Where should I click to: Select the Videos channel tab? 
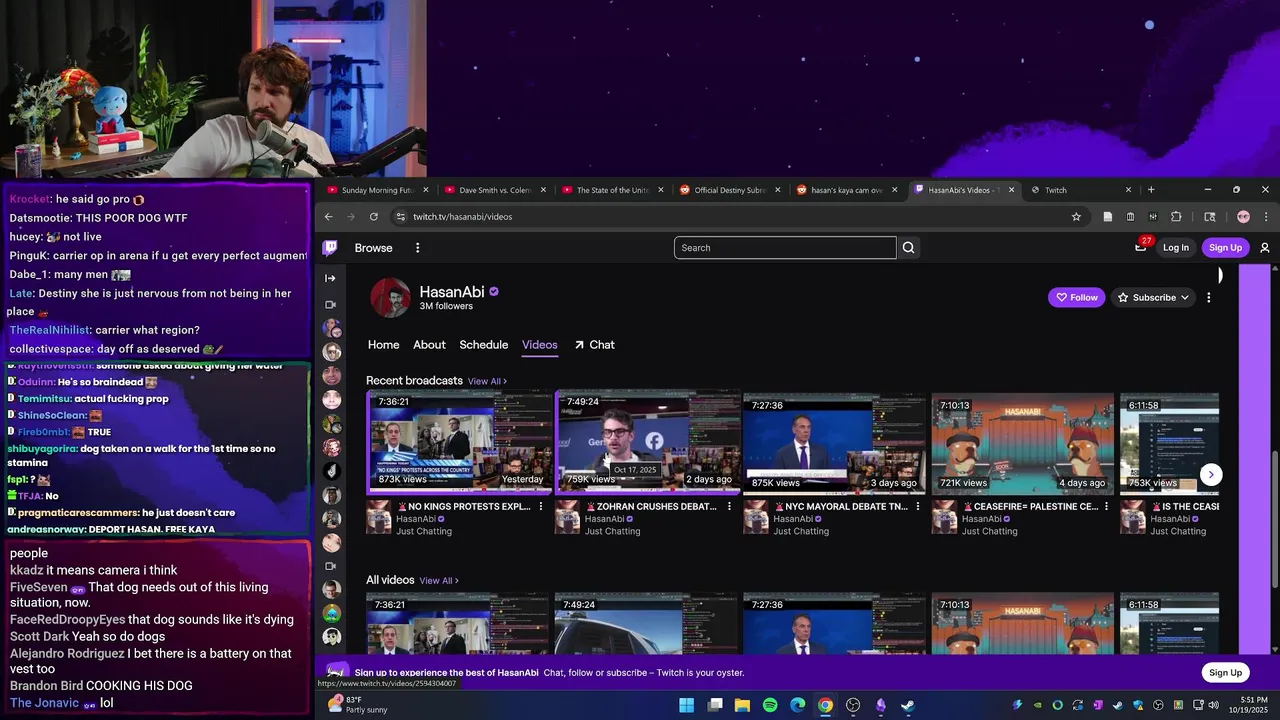point(539,345)
